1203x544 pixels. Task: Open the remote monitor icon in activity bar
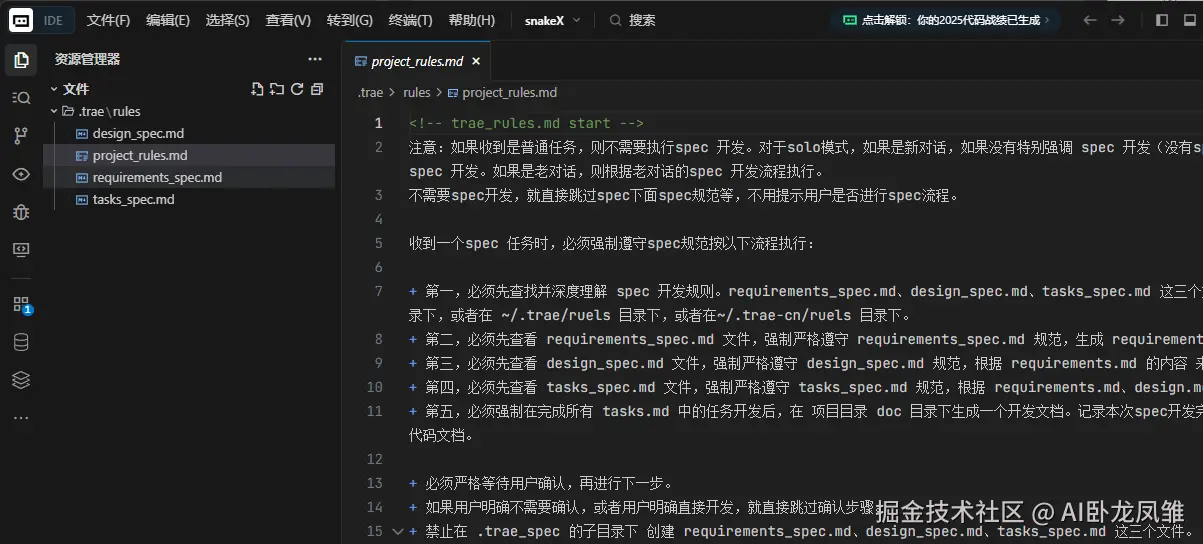coord(21,249)
